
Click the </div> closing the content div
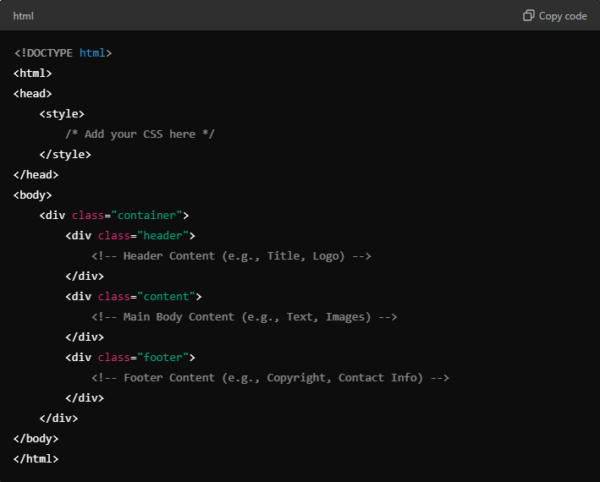click(x=85, y=337)
